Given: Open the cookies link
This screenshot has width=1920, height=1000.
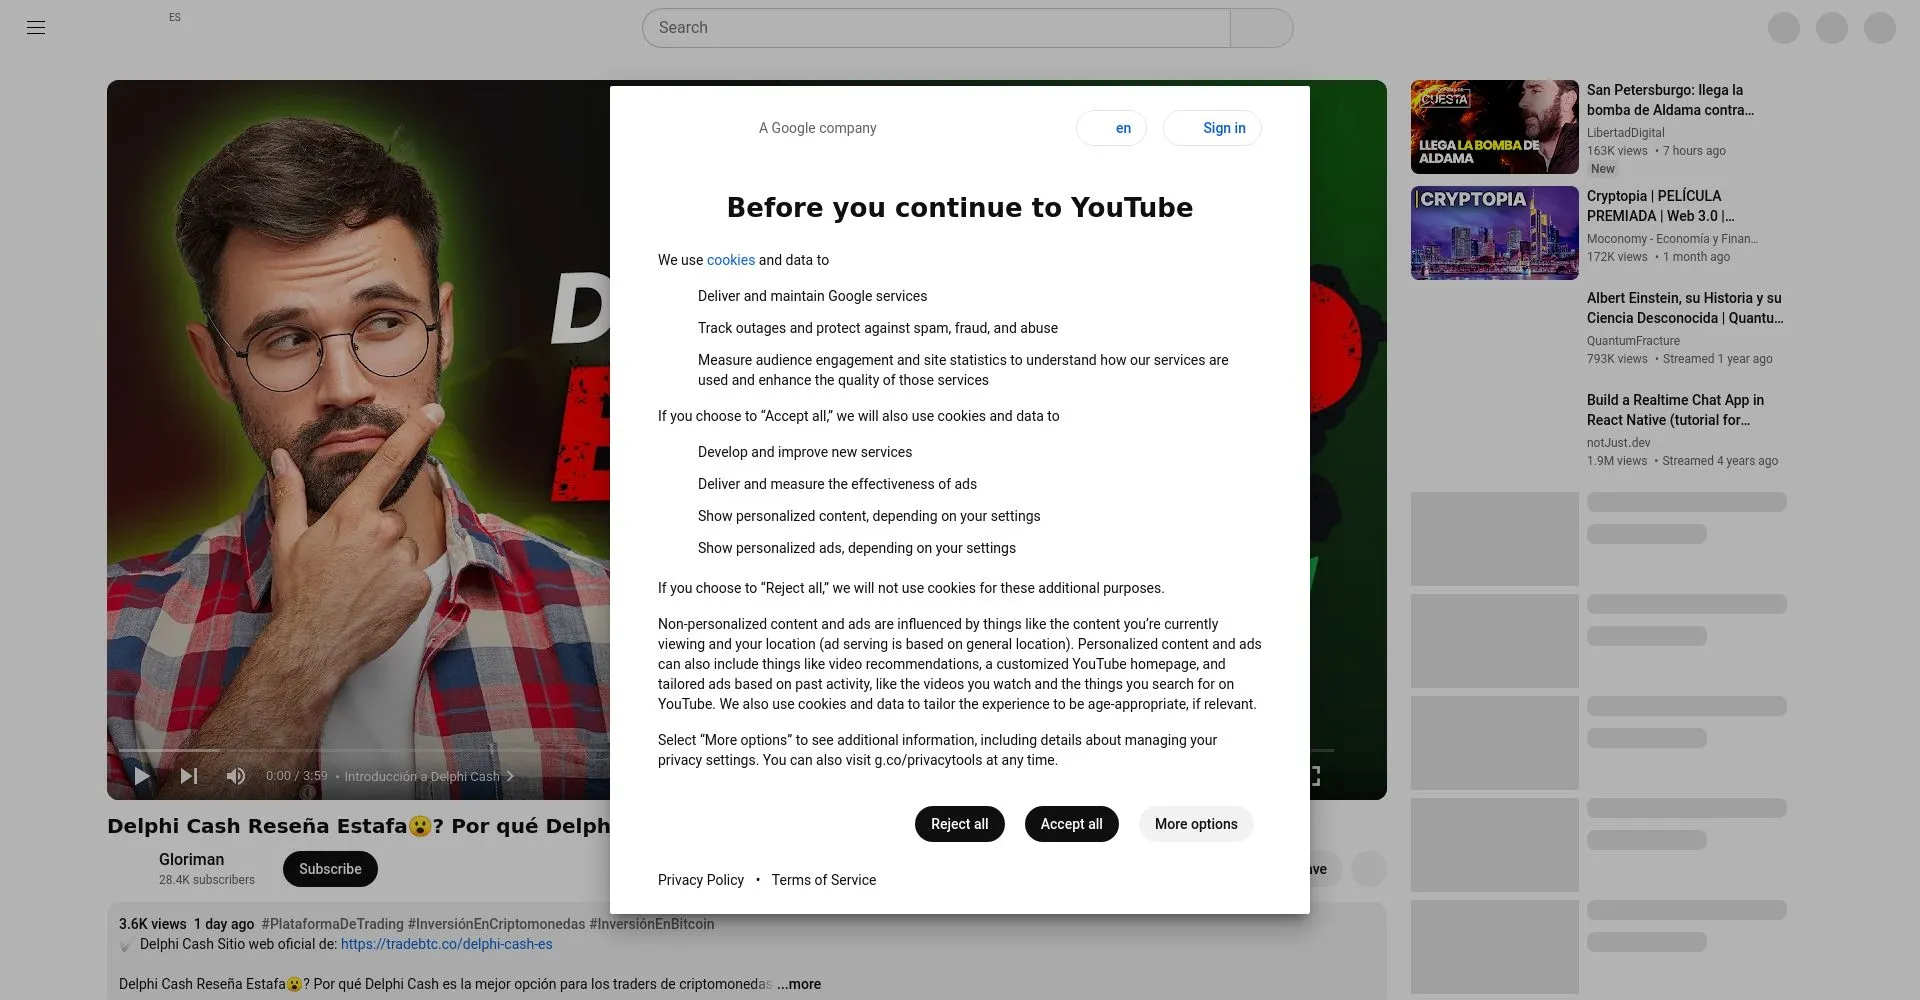Looking at the screenshot, I should point(731,260).
